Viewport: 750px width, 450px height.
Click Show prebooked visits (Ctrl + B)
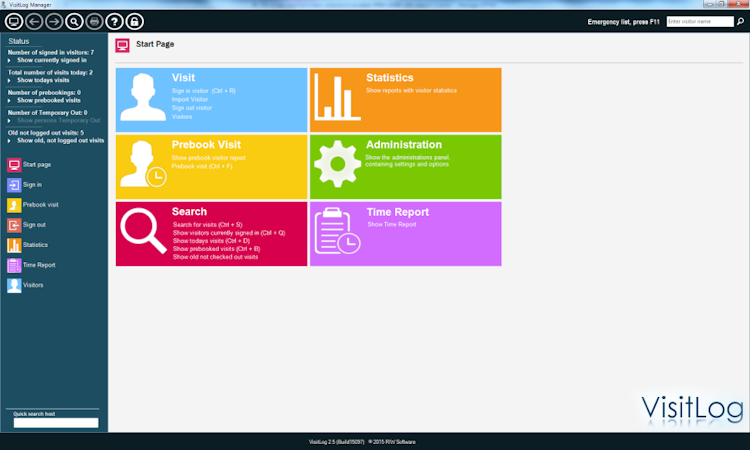click(x=216, y=249)
